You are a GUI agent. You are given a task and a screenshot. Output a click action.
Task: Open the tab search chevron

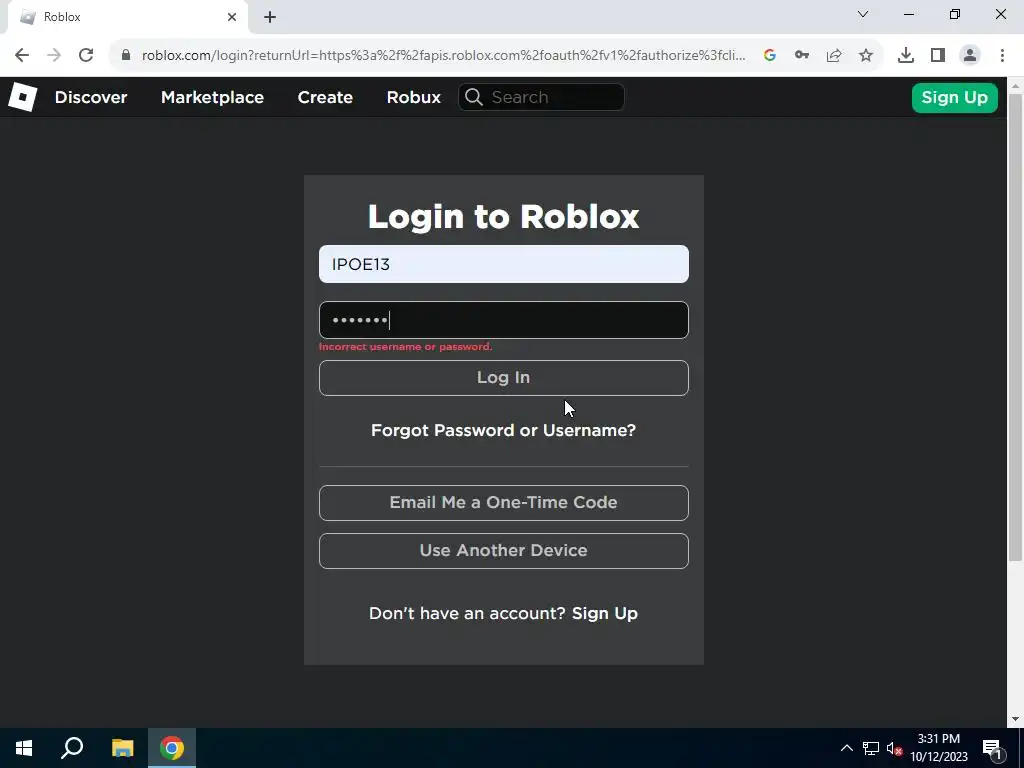coord(863,14)
